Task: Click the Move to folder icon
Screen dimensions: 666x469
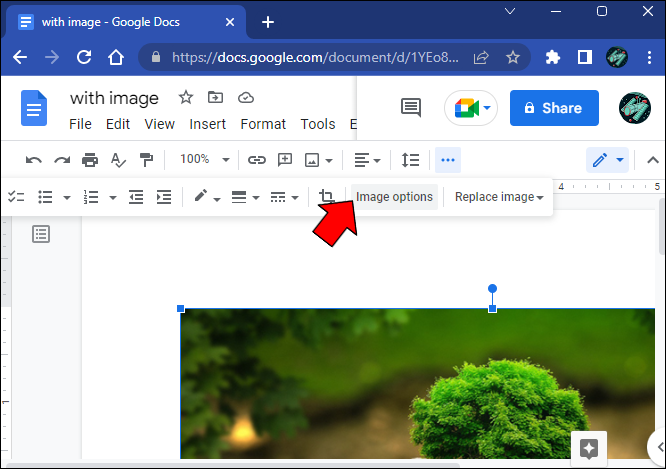Action: coord(215,98)
